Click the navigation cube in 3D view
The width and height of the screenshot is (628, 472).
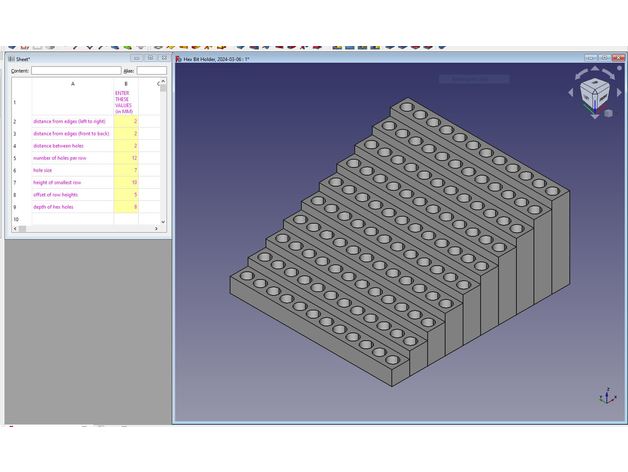click(x=593, y=93)
